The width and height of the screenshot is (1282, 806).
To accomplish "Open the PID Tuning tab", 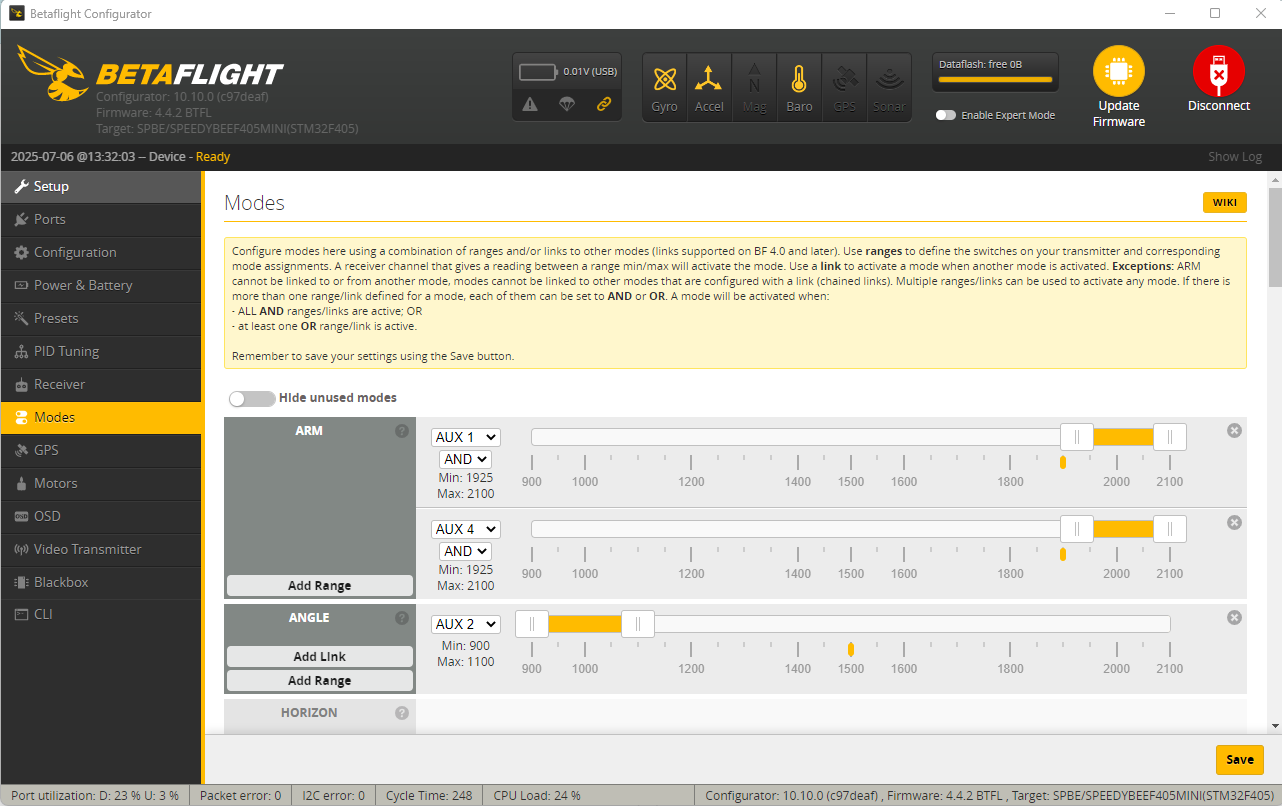I will point(101,351).
